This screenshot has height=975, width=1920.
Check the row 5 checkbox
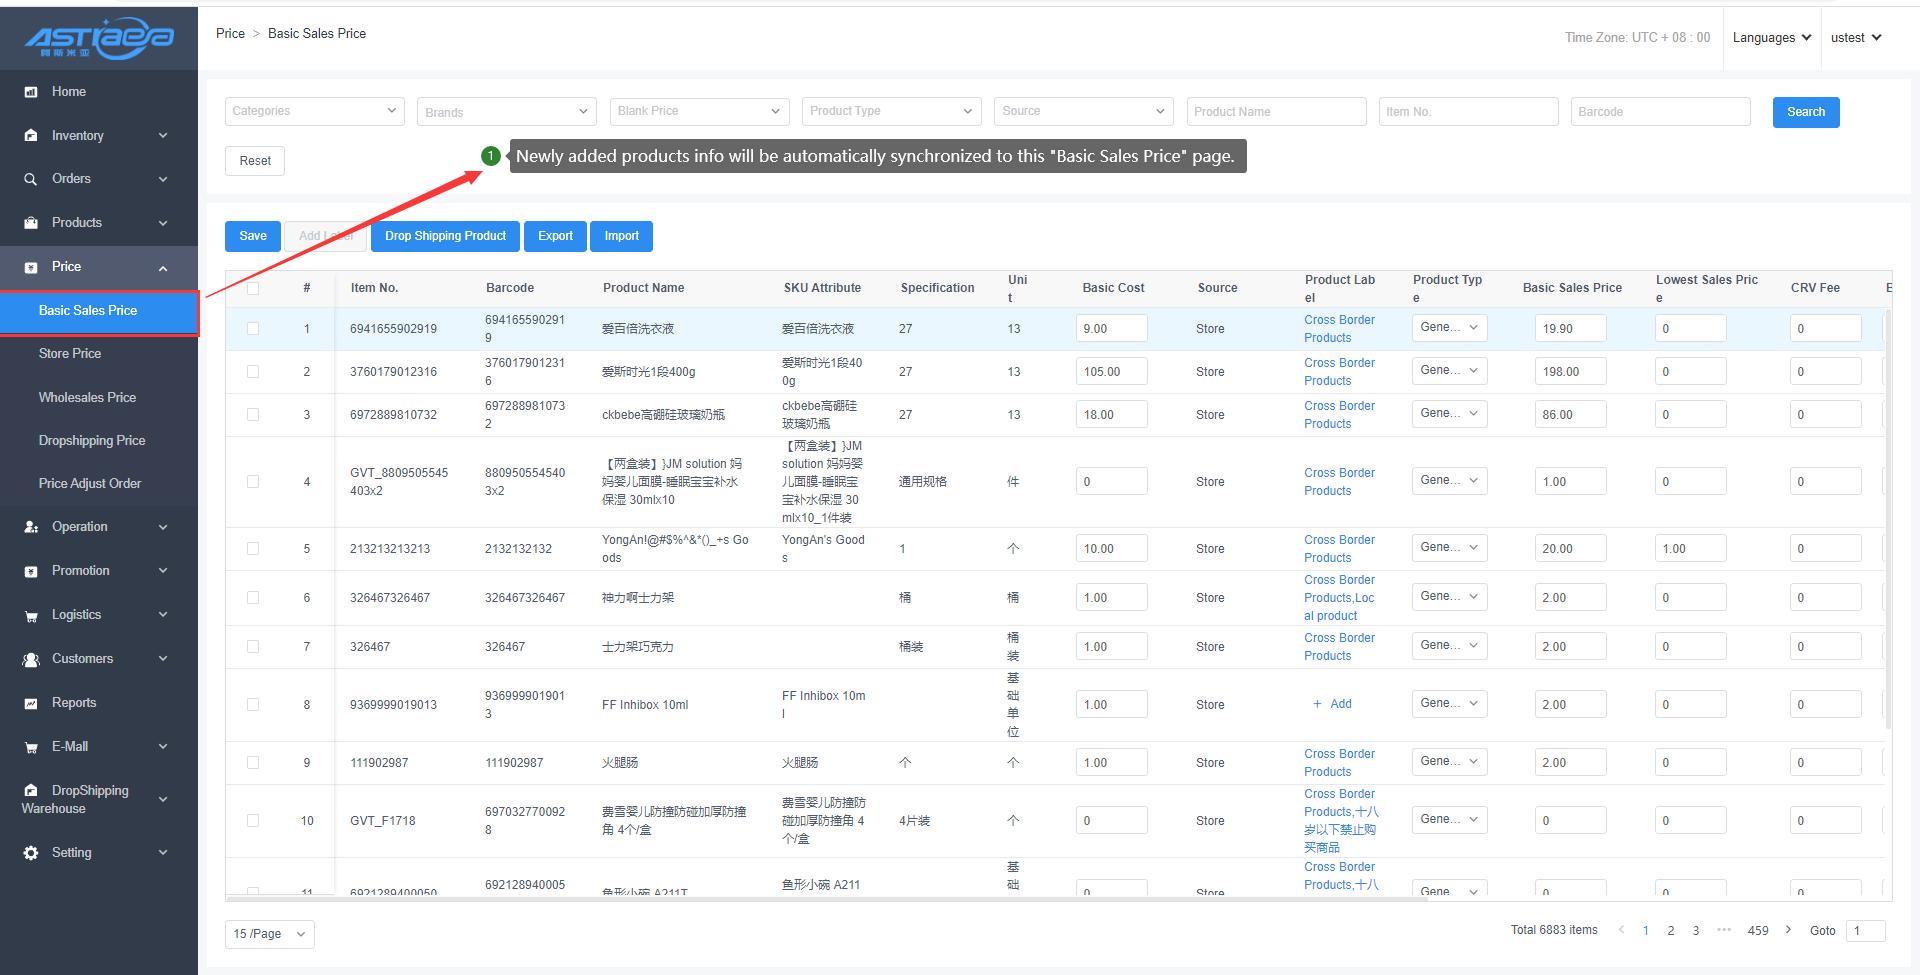(253, 549)
